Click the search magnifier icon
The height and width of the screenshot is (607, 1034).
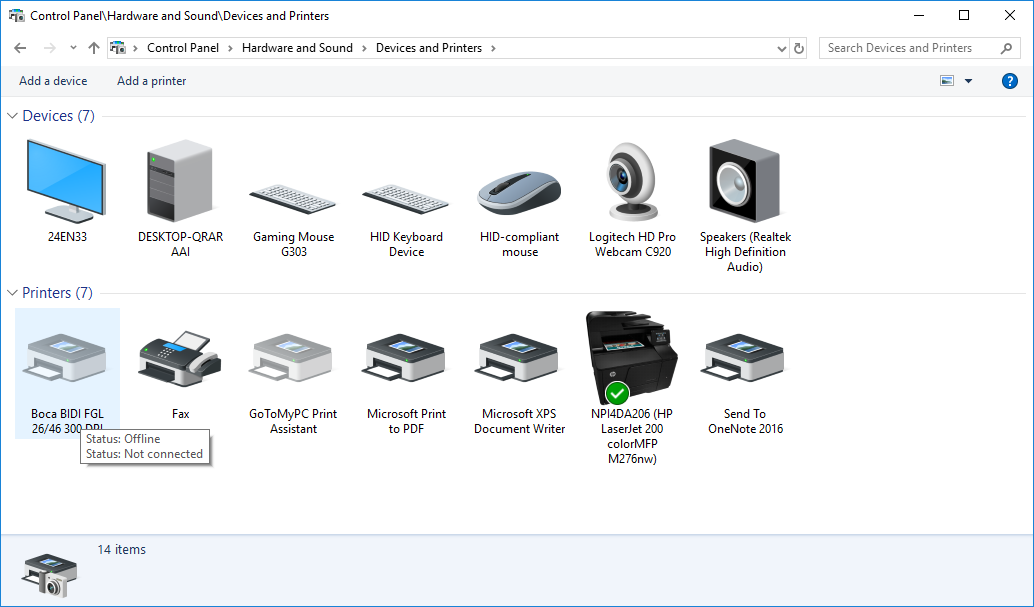point(1006,48)
